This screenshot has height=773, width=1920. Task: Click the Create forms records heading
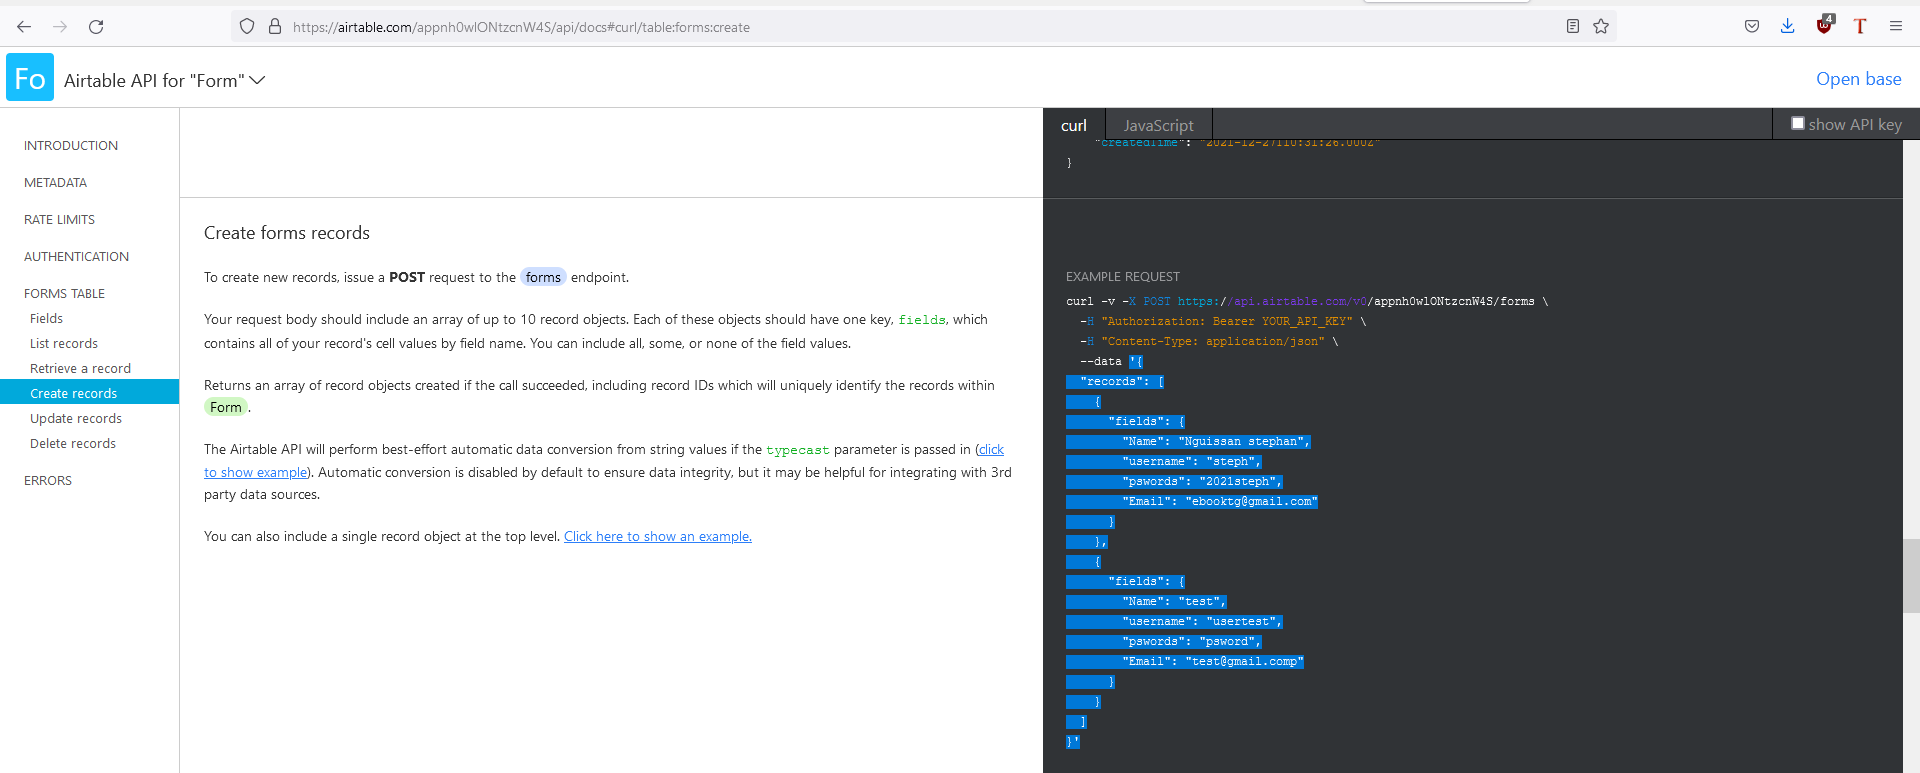tap(287, 233)
